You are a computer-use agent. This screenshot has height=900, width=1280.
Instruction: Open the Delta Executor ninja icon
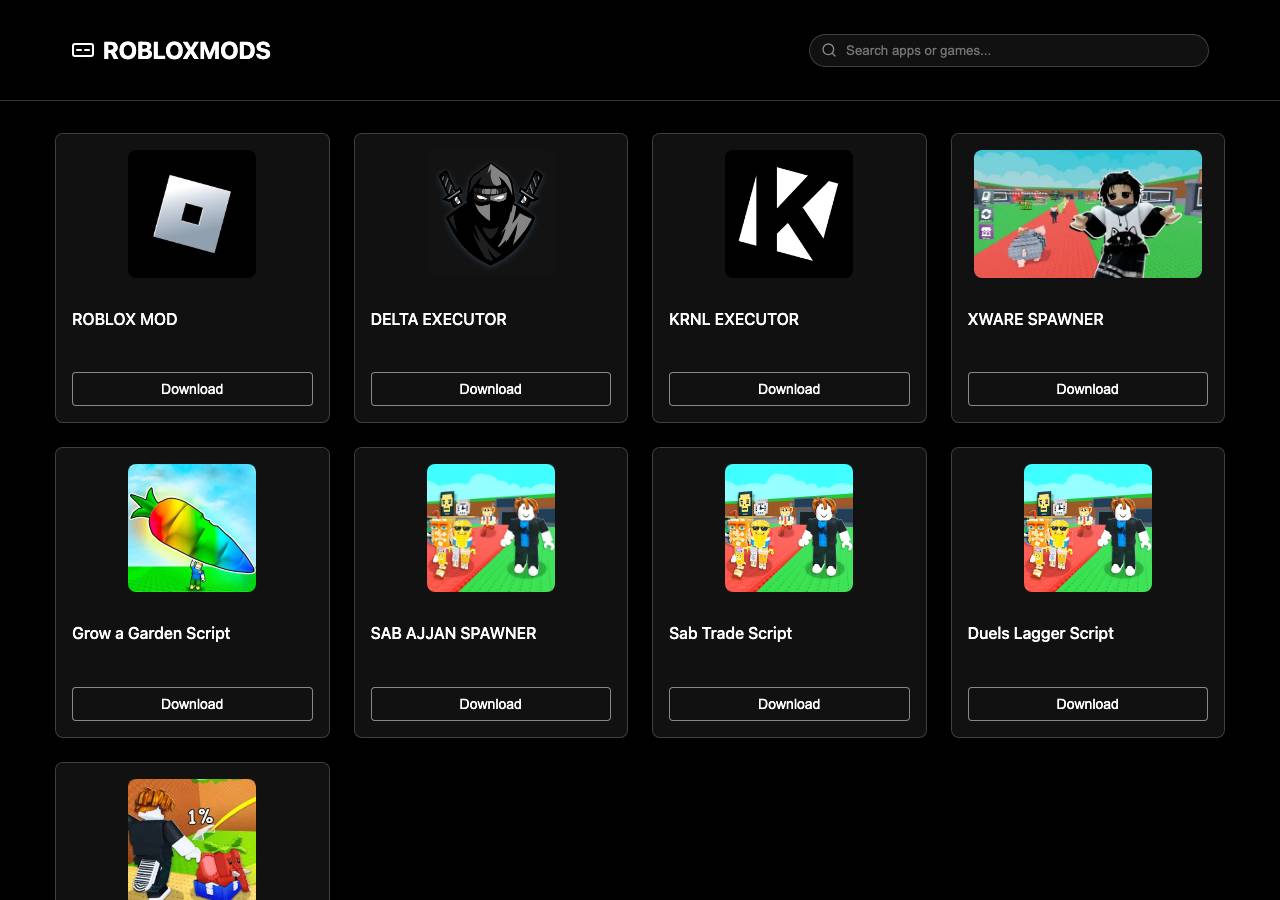[x=490, y=214]
